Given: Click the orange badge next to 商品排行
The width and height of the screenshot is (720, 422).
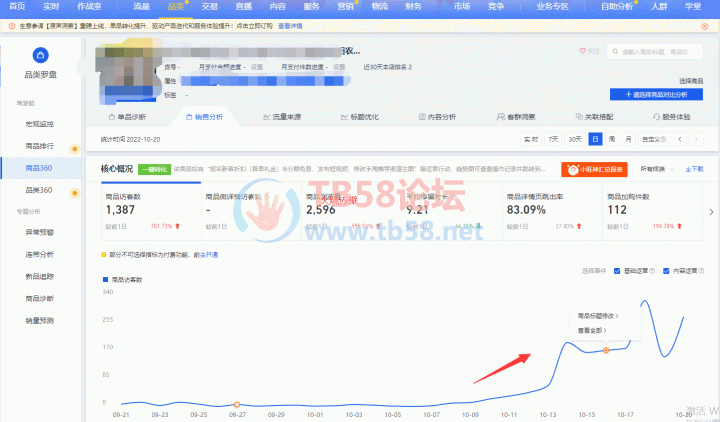Looking at the screenshot, I should [74, 146].
